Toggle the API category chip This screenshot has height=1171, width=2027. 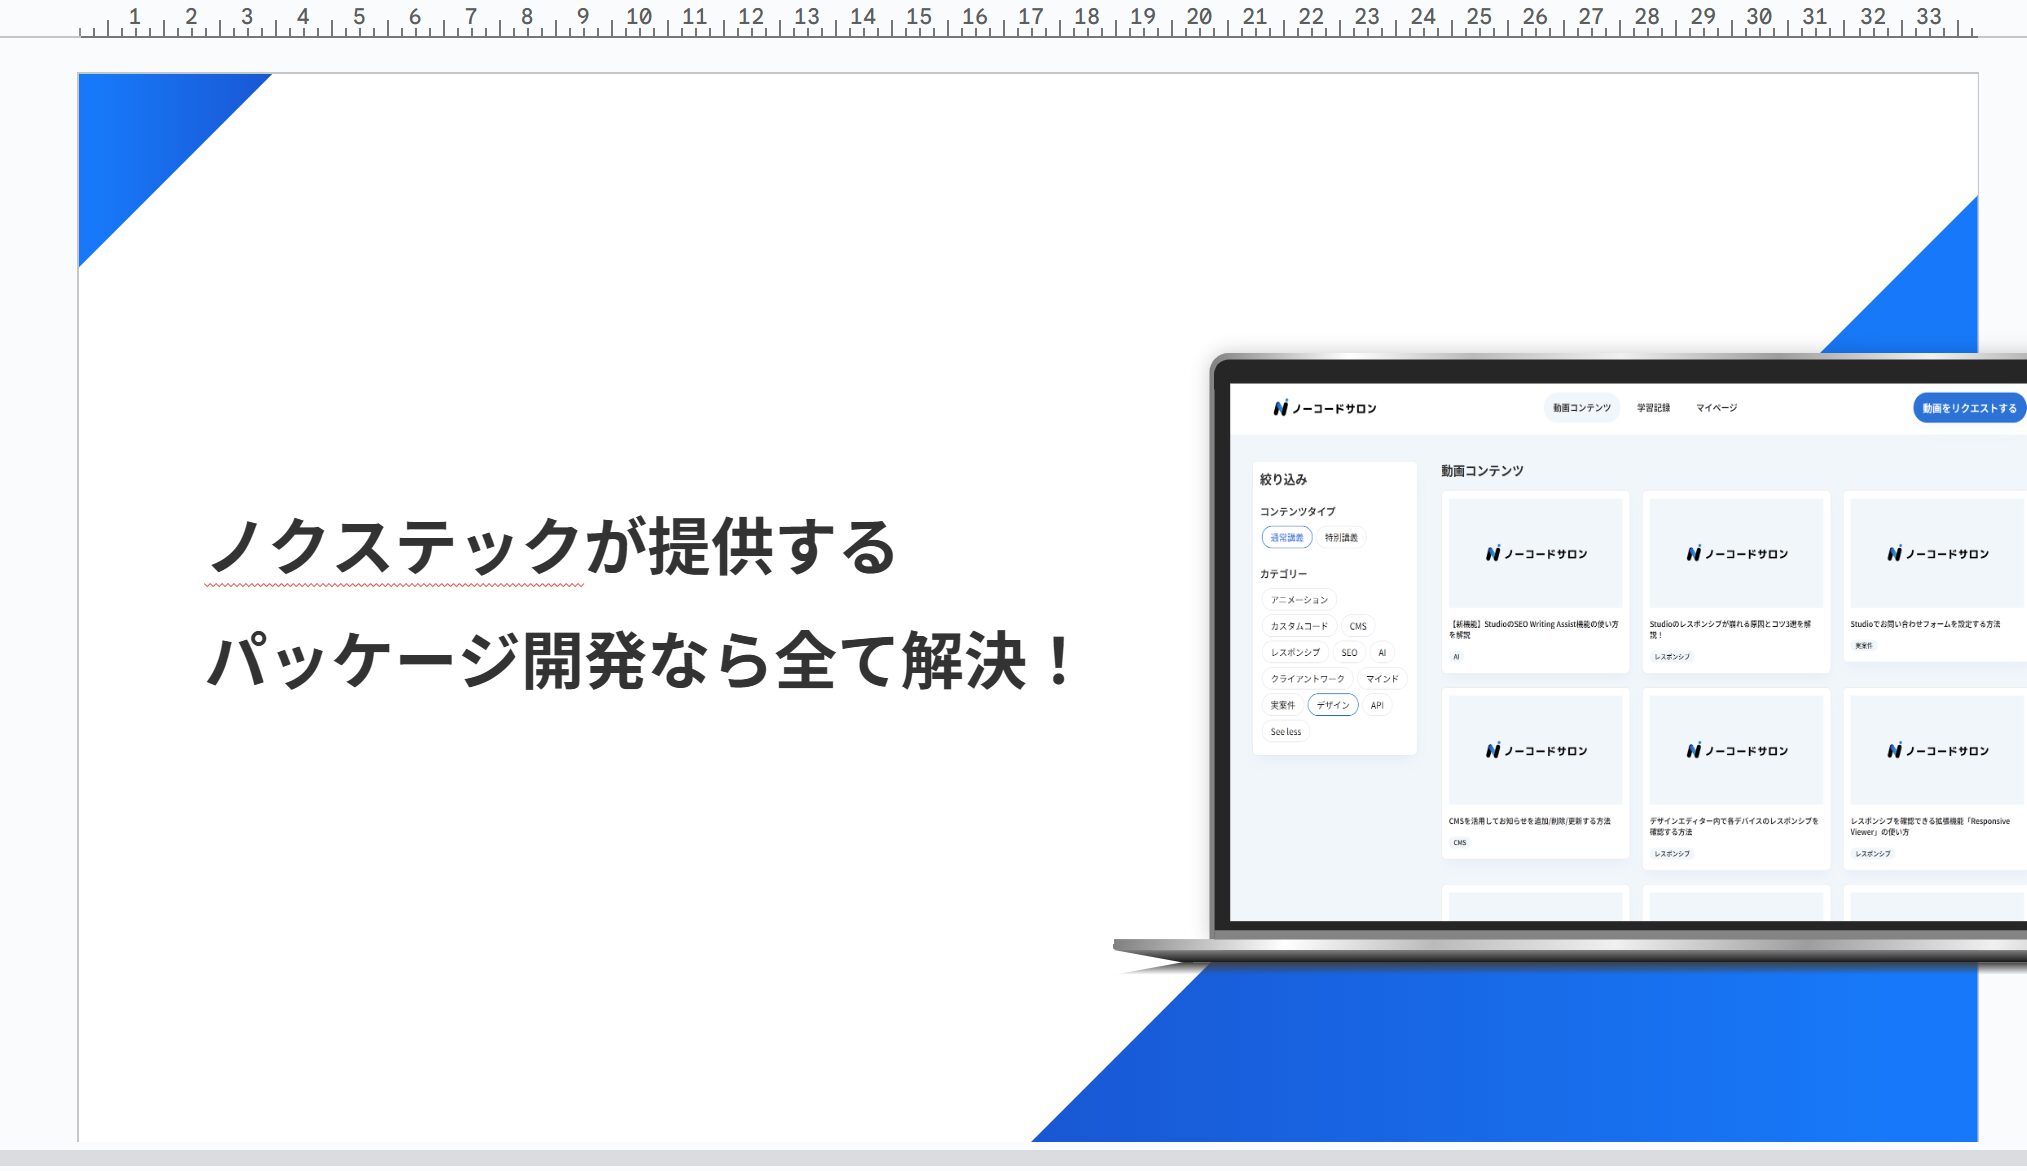pyautogui.click(x=1377, y=705)
